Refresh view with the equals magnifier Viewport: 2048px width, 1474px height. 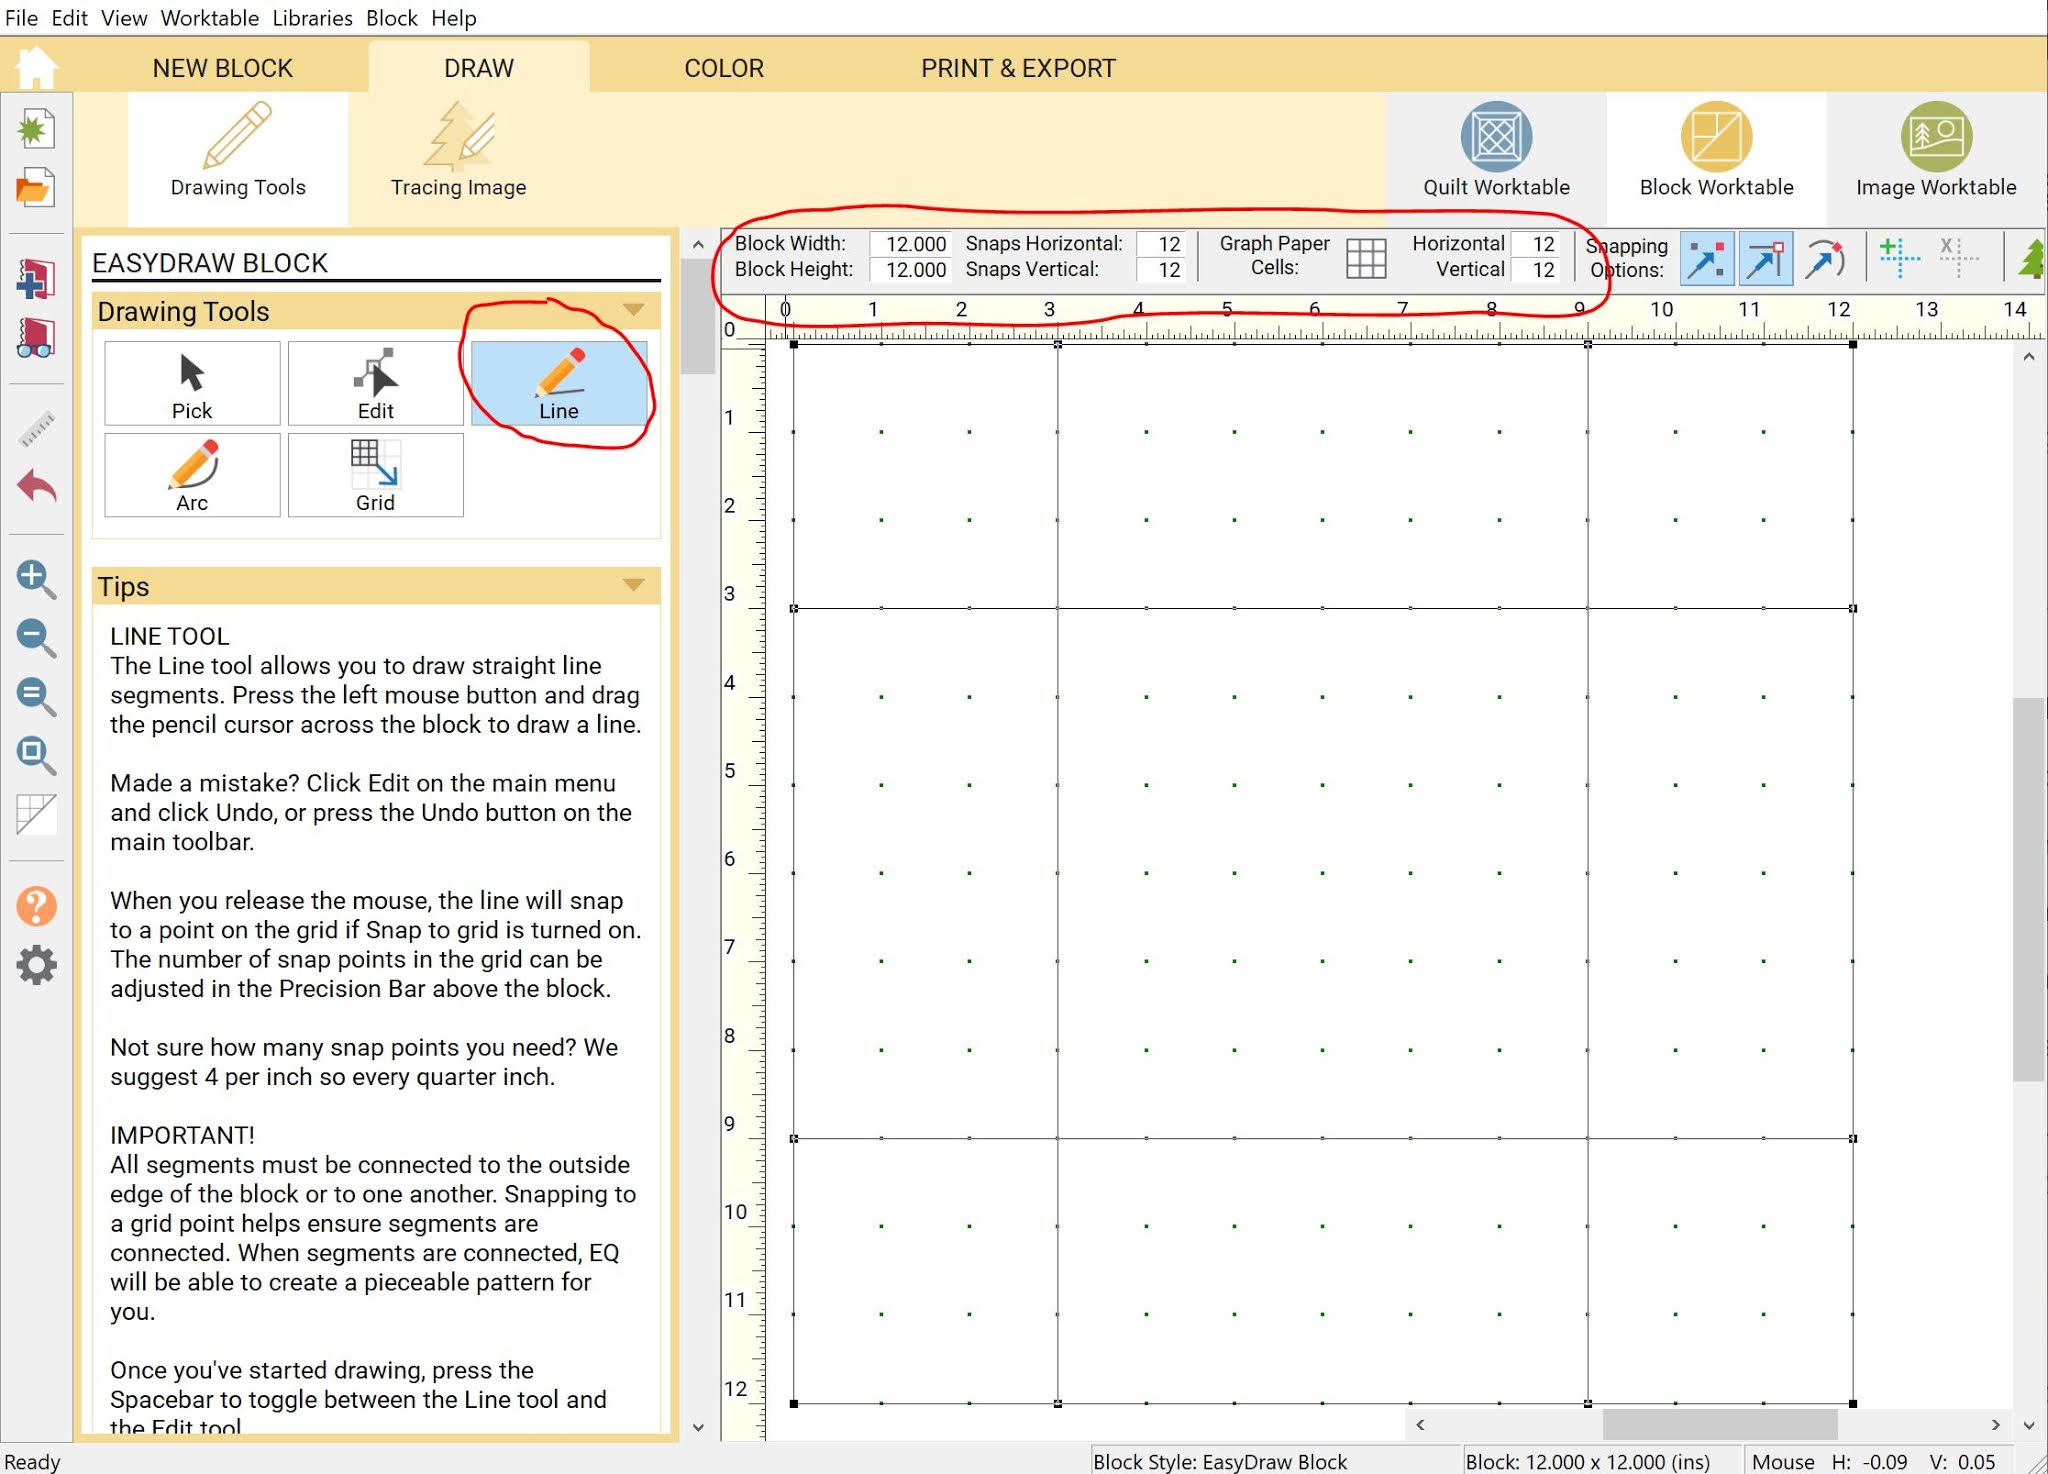36,696
